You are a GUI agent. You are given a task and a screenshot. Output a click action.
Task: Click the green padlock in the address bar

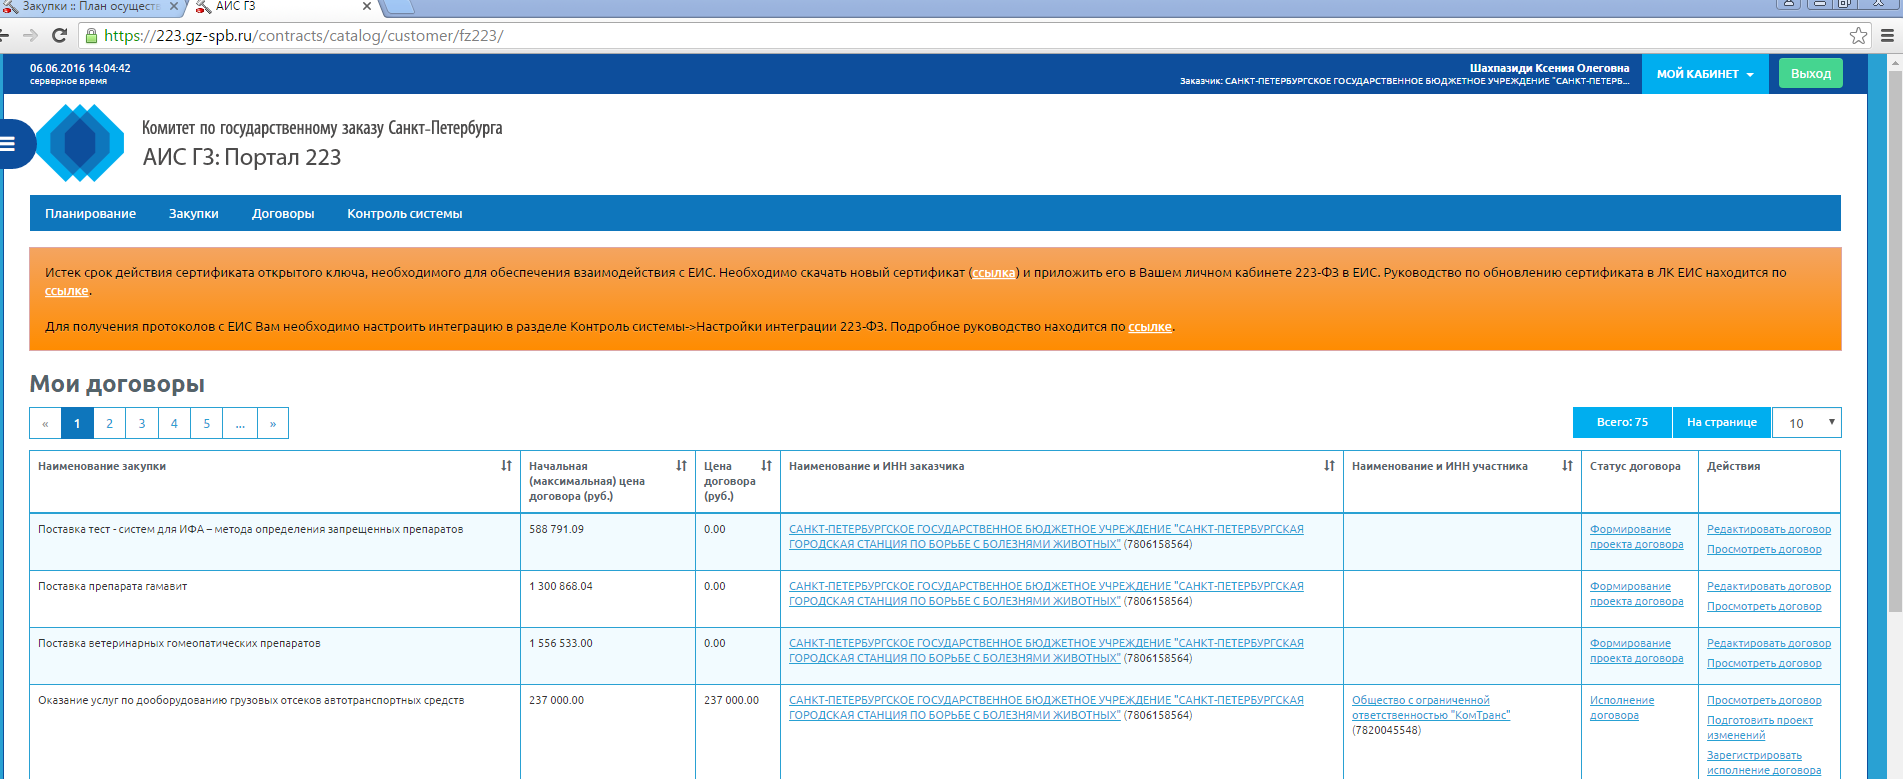coord(91,36)
